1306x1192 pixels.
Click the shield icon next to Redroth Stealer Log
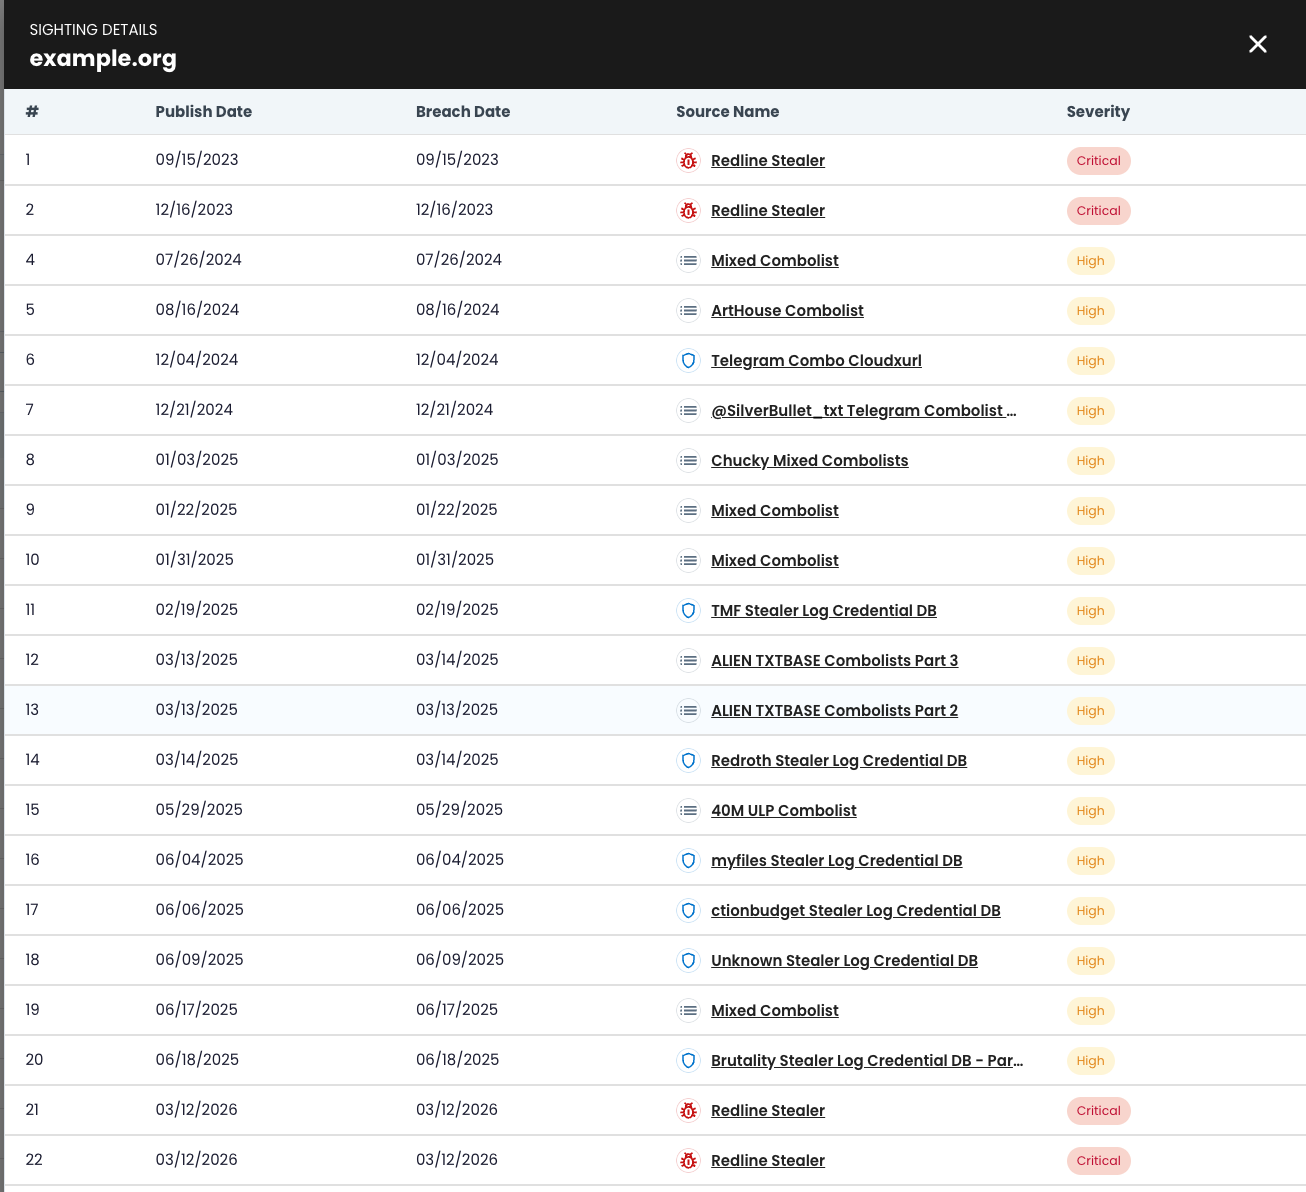[688, 760]
